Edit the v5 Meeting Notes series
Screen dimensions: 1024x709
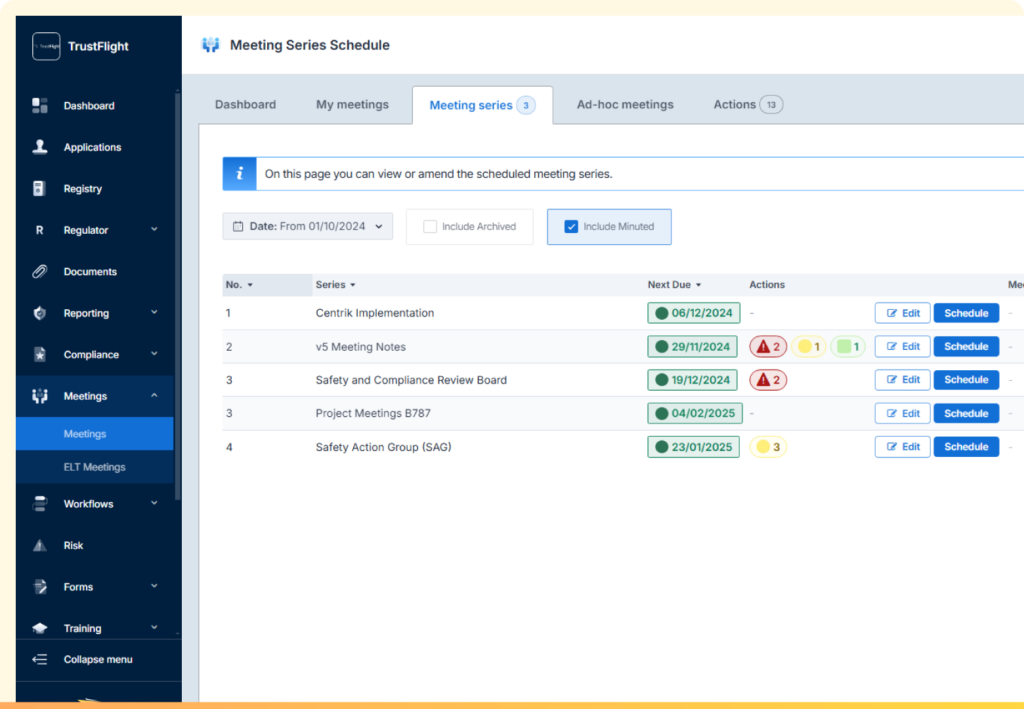(901, 346)
